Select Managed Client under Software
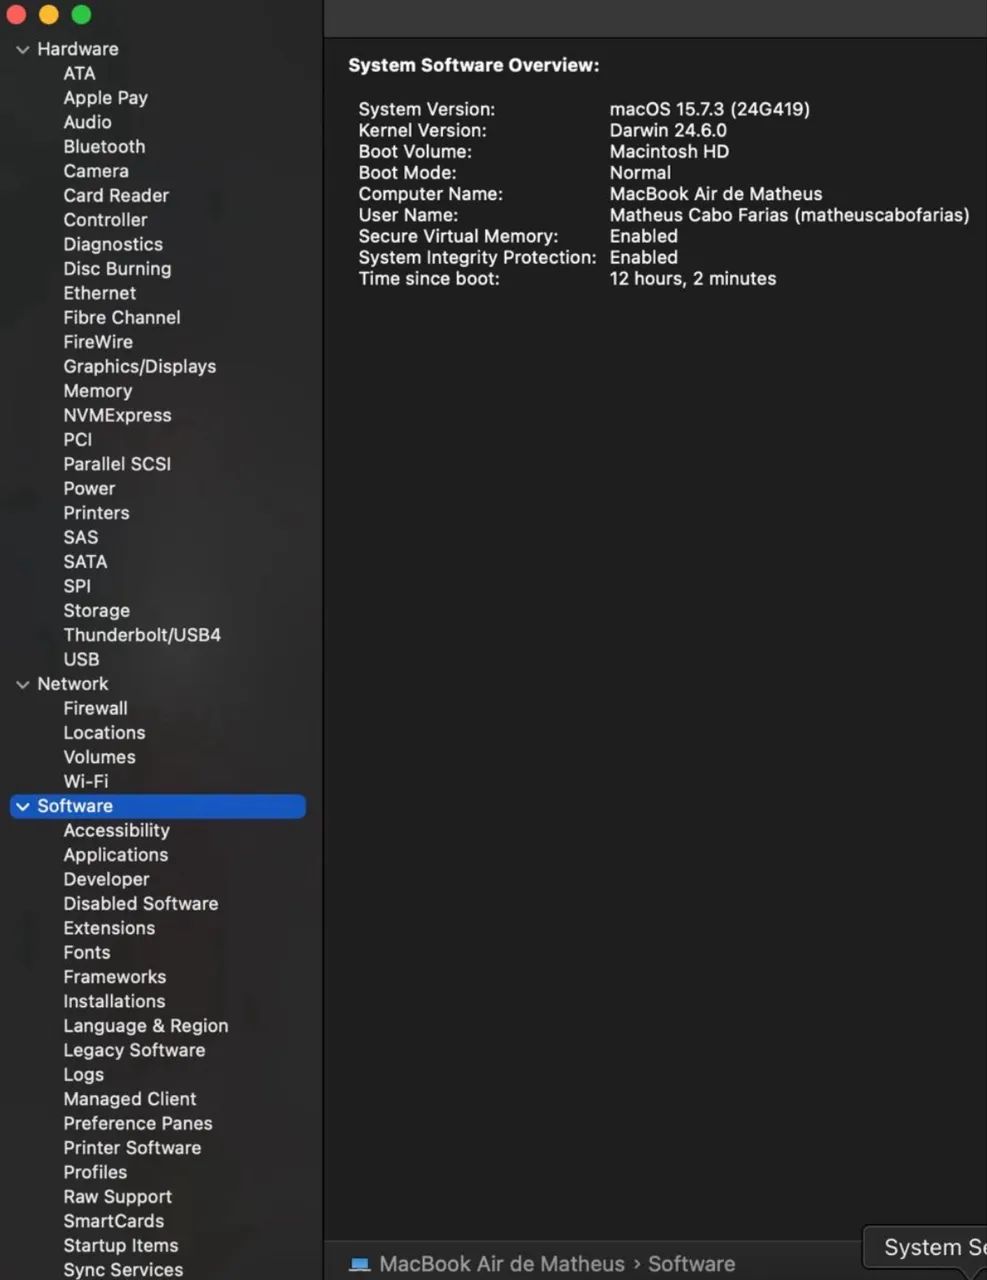Image resolution: width=987 pixels, height=1280 pixels. 130,1099
